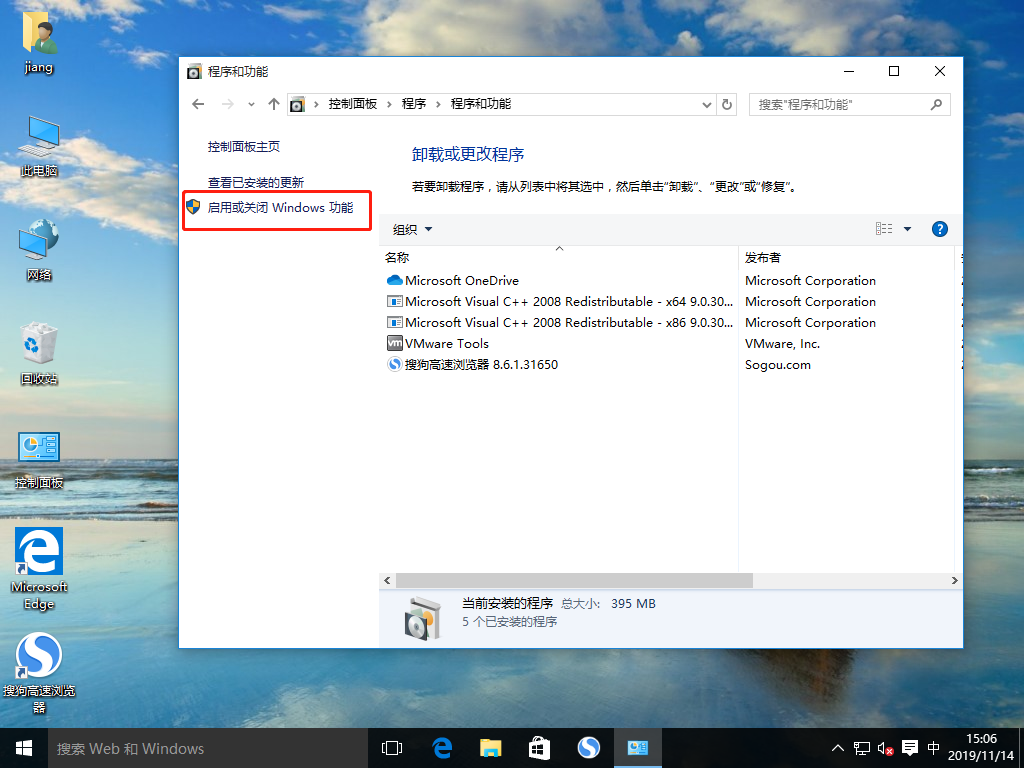Open File Explorer from the taskbar
This screenshot has width=1024, height=768.
[490, 748]
